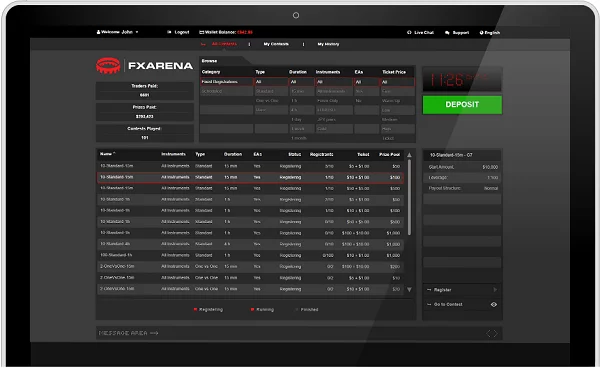Screen dimensions: 600x368
Task: Select Medium in Ticket Price filter
Action: pyautogui.click(x=398, y=120)
